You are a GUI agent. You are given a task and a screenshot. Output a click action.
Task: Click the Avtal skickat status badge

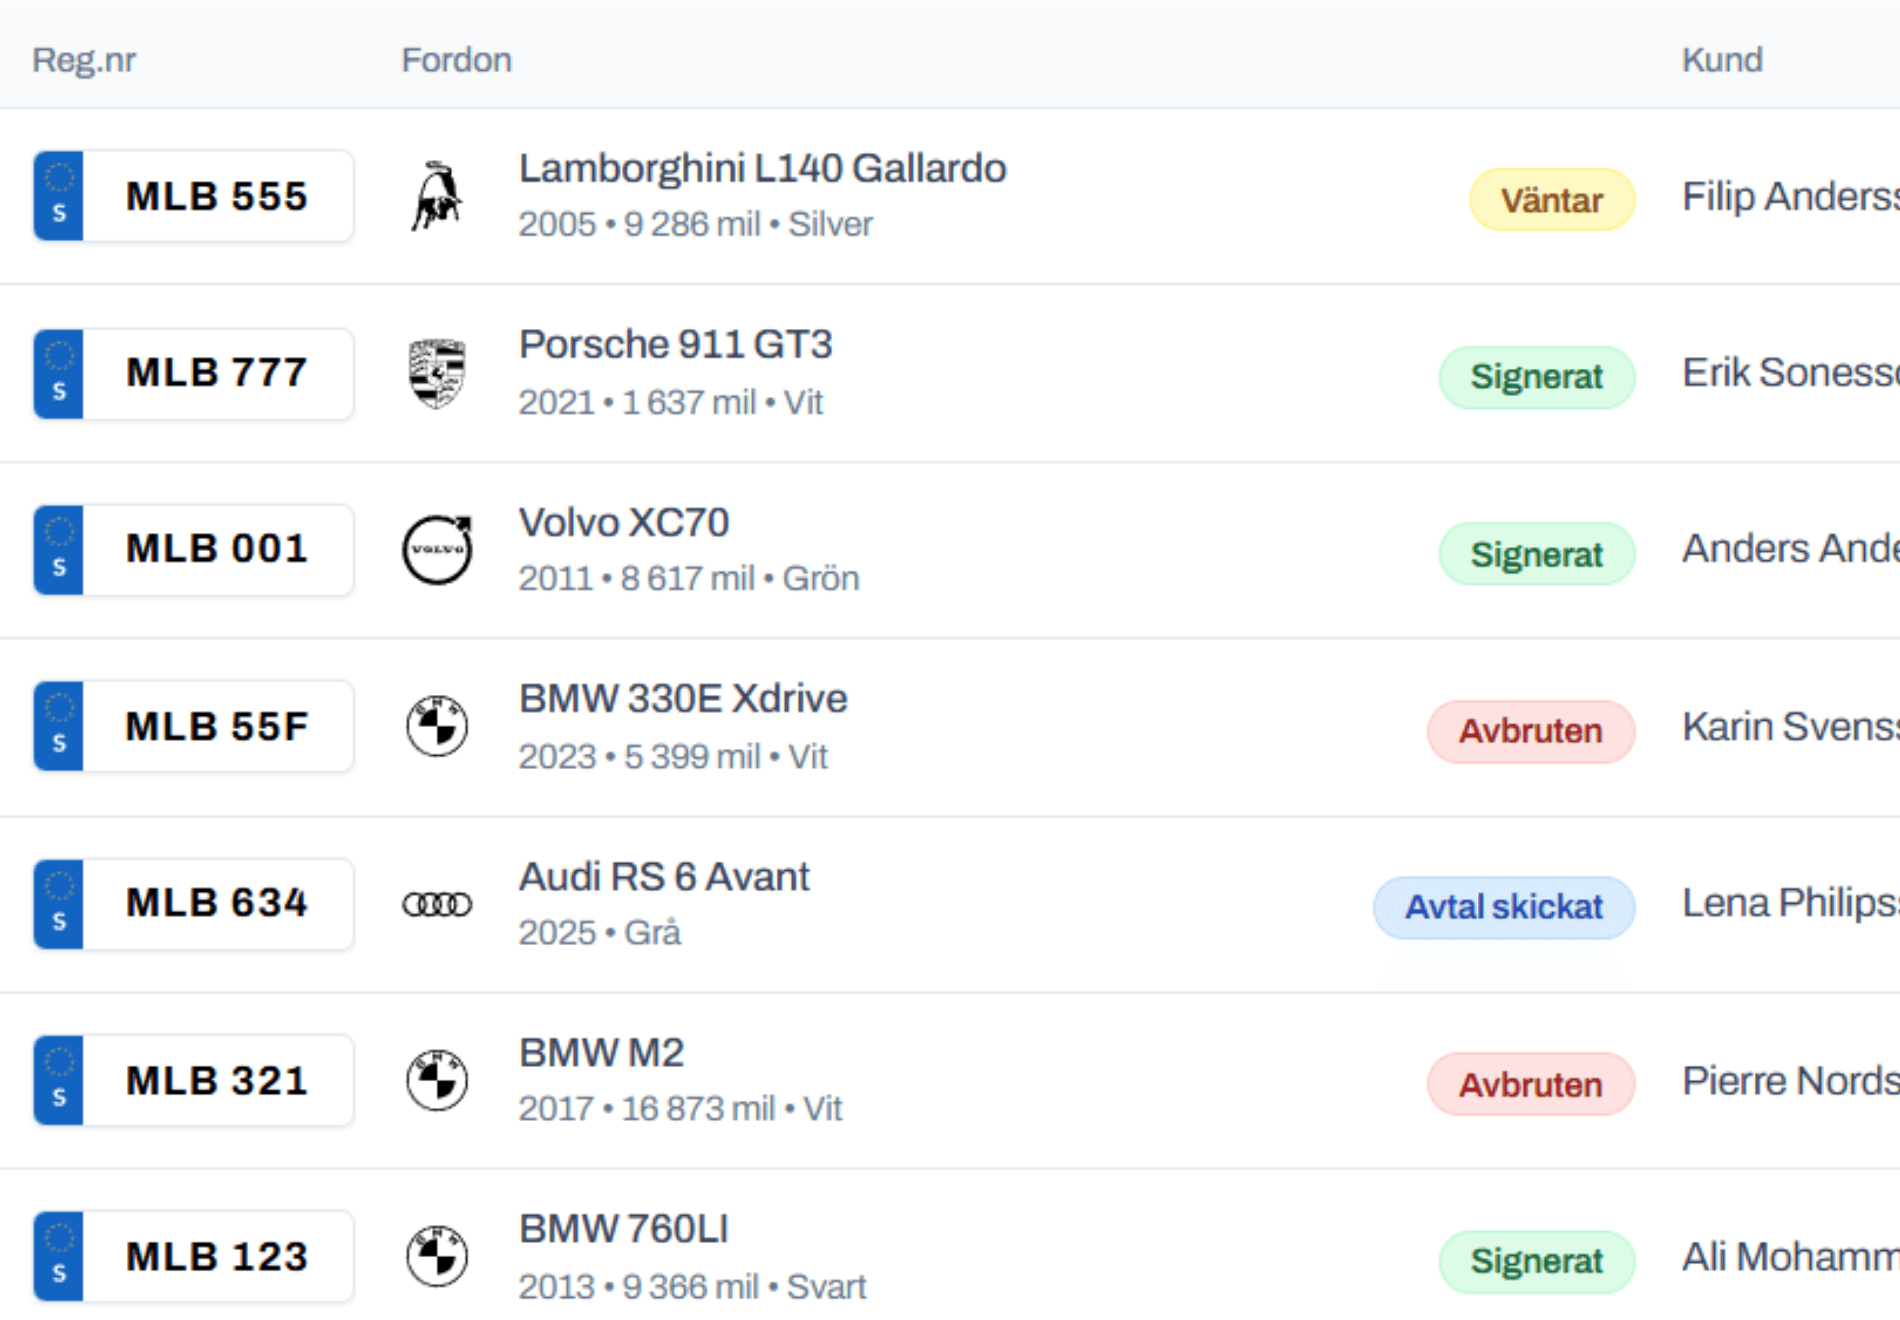pyautogui.click(x=1504, y=907)
